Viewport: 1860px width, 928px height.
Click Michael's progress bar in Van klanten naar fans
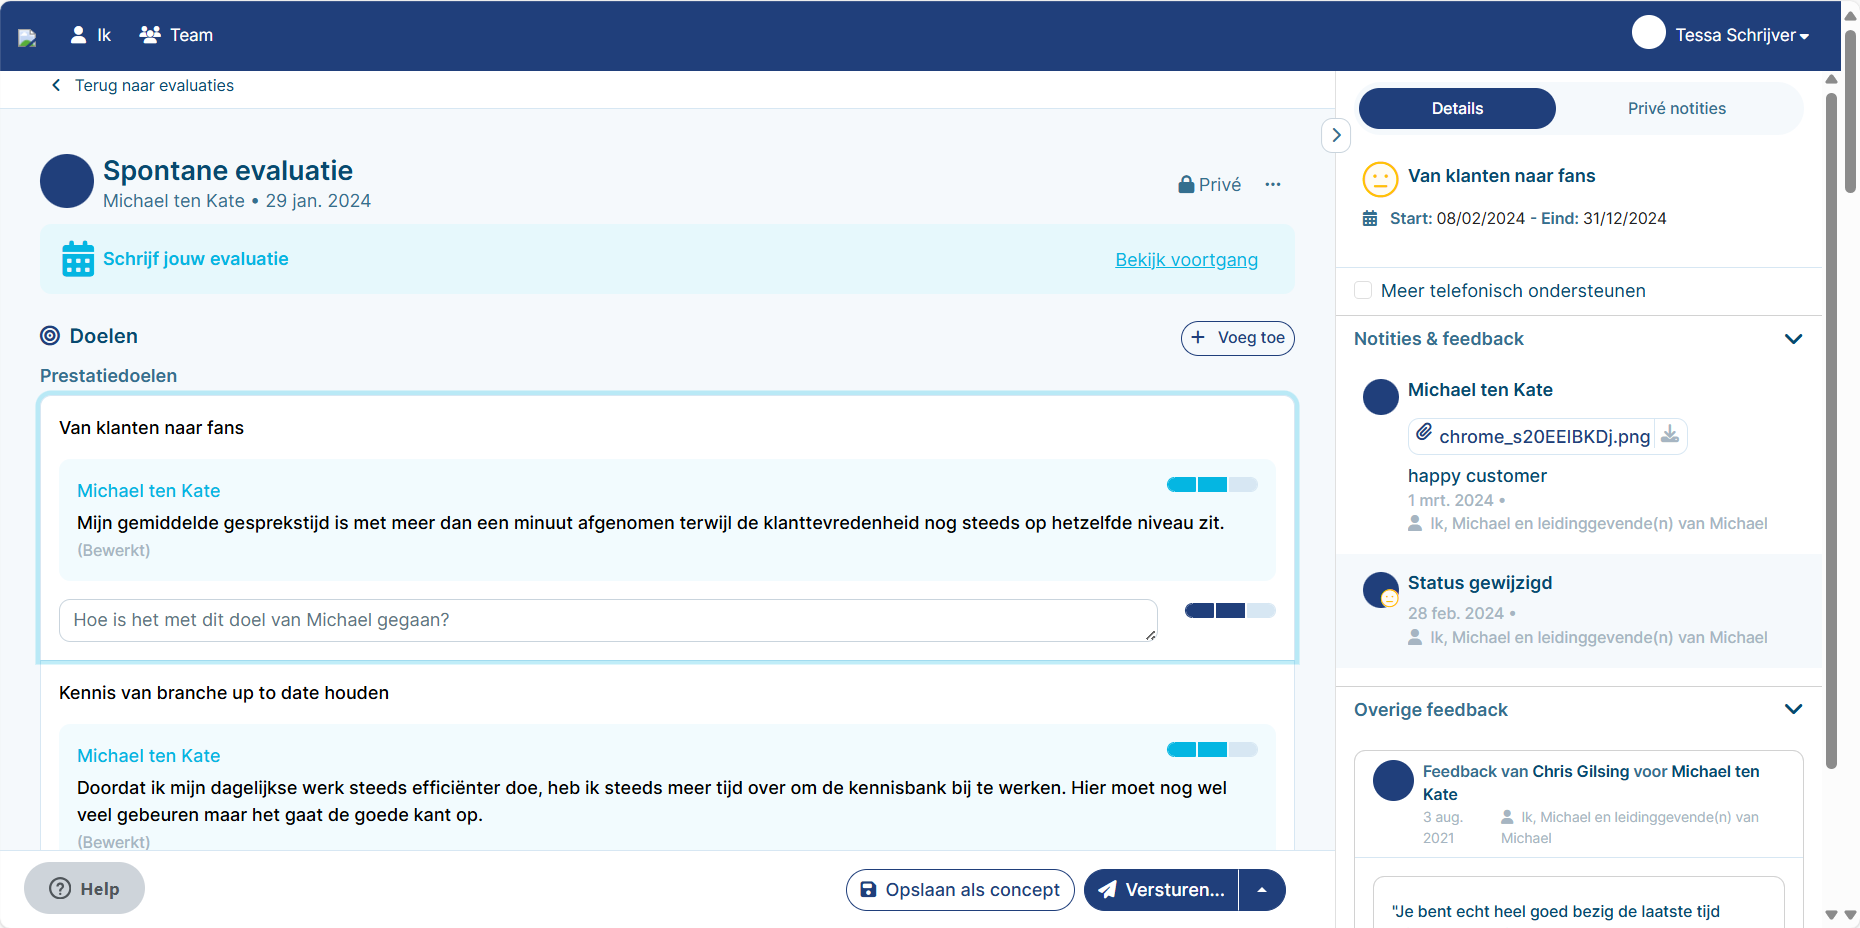[1212, 485]
